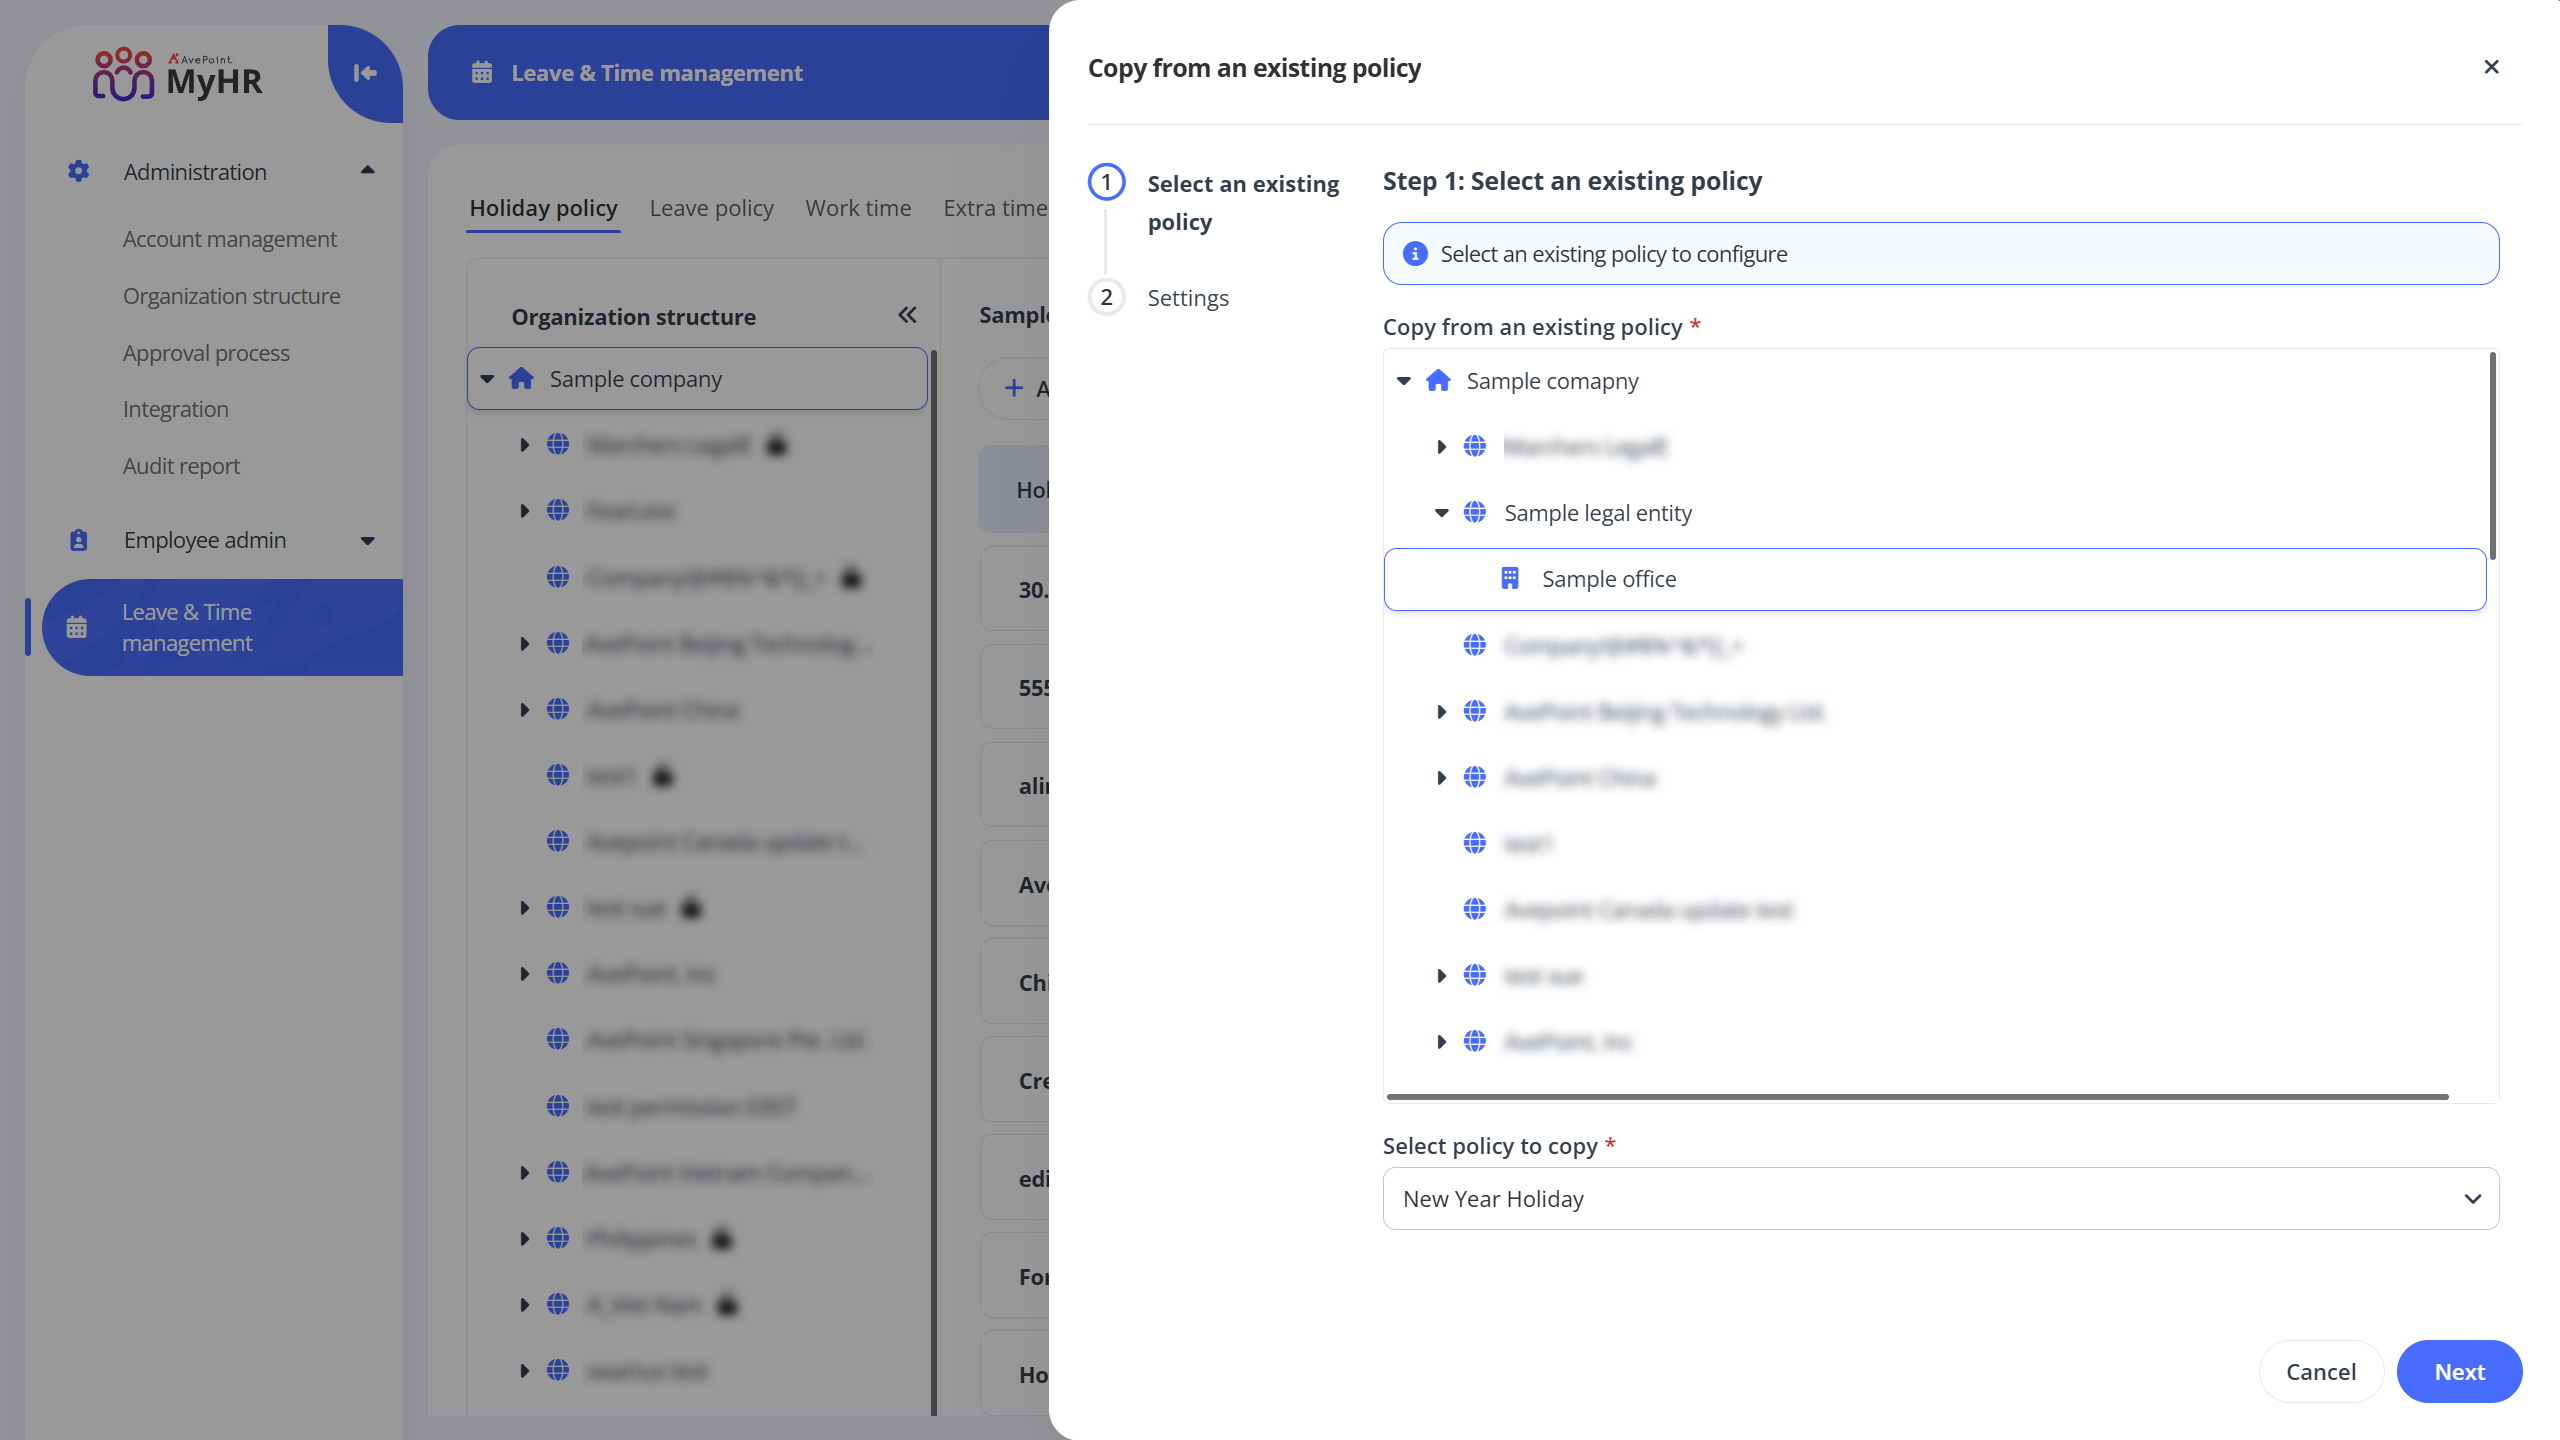
Task: Collapse the Sample comapny root node
Action: (1404, 381)
